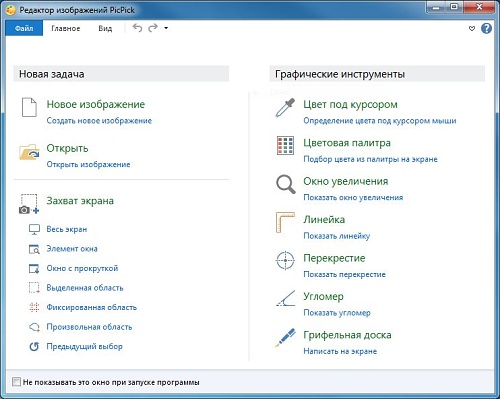500x399 pixels.
Task: Click 'Открыть изображение' link
Action: click(x=88, y=164)
